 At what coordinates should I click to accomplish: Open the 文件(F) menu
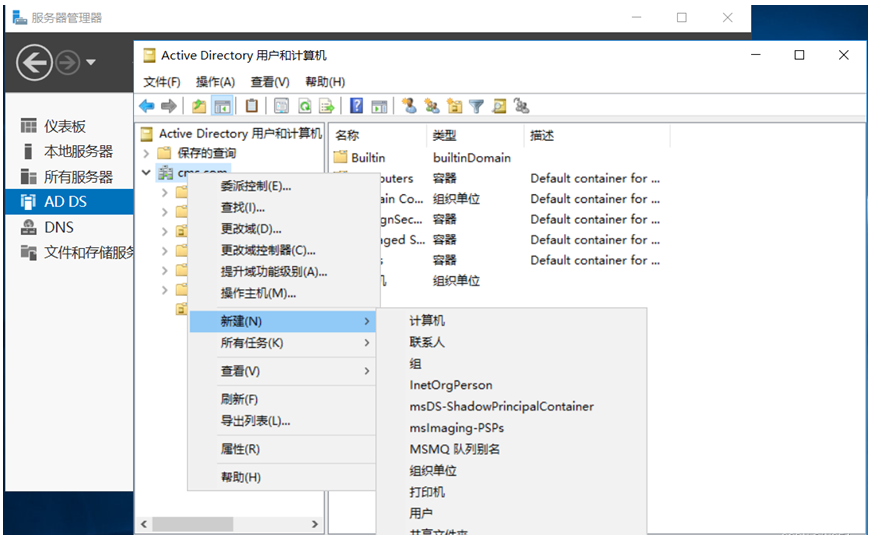[x=162, y=82]
